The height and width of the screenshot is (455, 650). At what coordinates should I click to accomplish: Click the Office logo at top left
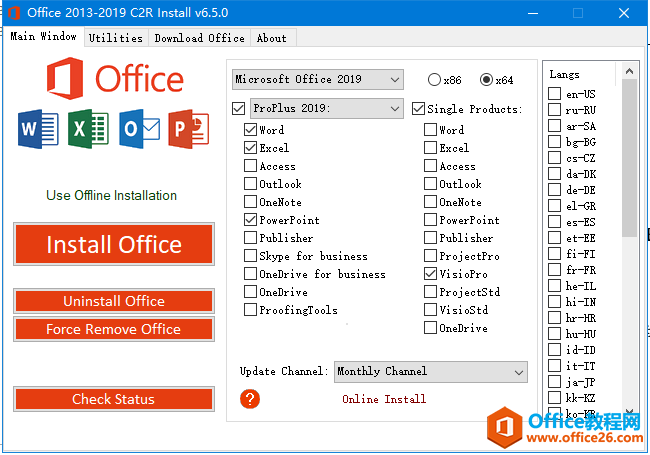point(114,79)
